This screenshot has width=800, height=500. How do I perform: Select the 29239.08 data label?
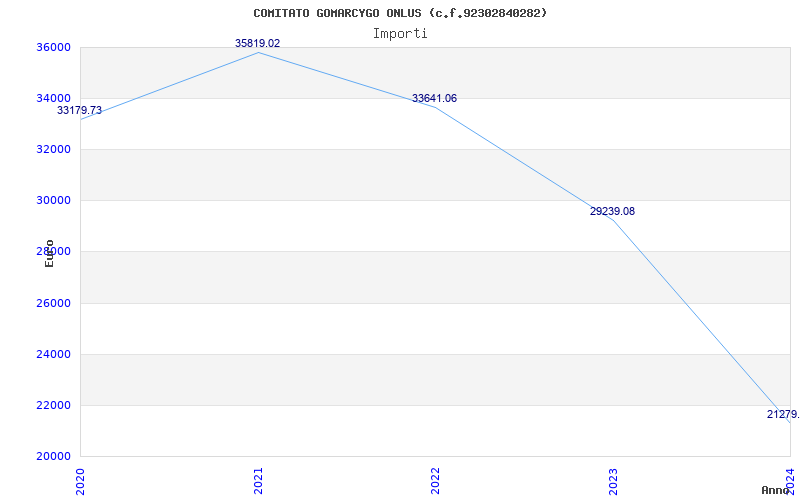point(612,211)
